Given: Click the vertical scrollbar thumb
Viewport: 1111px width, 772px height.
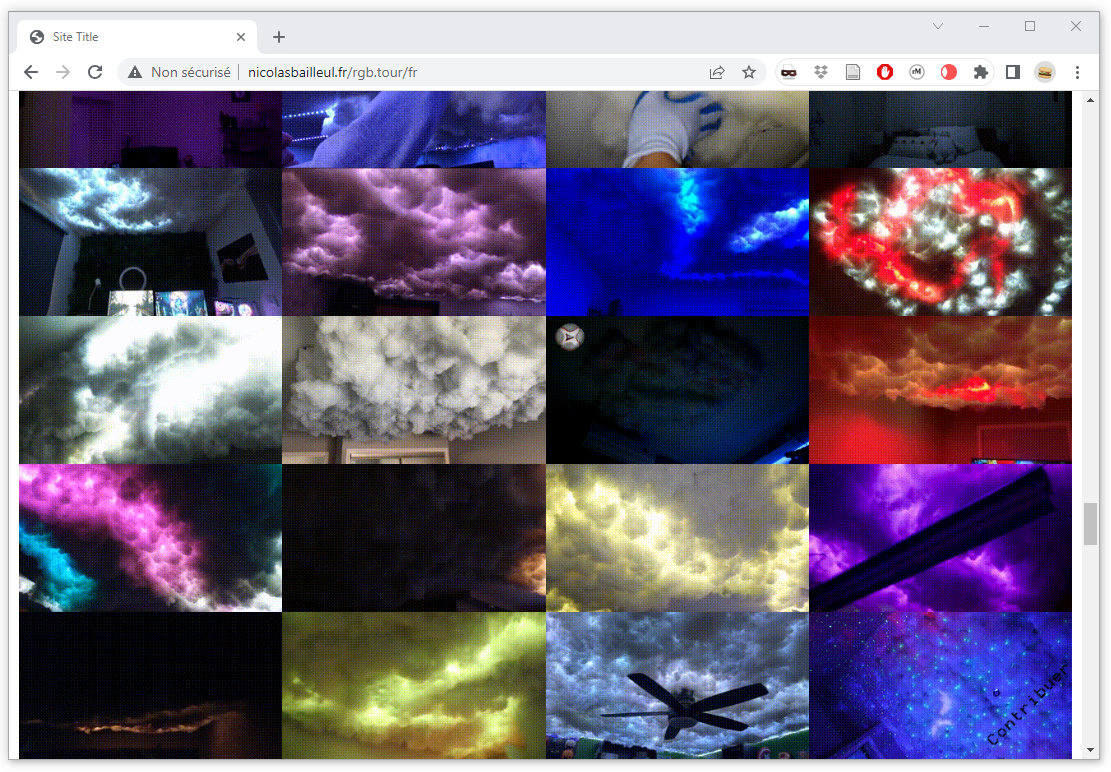Looking at the screenshot, I should tap(1090, 524).
